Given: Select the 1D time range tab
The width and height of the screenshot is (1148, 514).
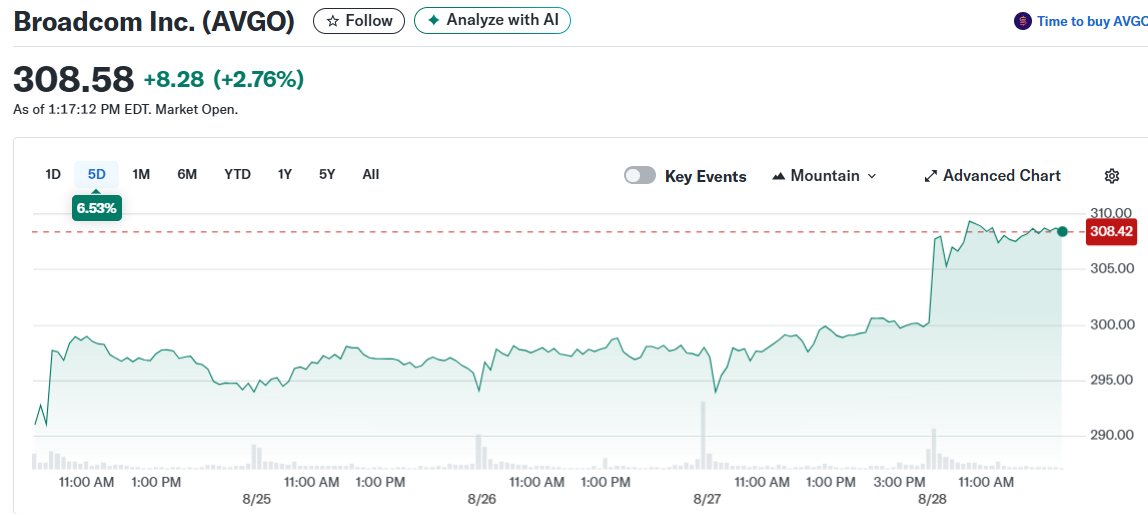Looking at the screenshot, I should coord(53,174).
